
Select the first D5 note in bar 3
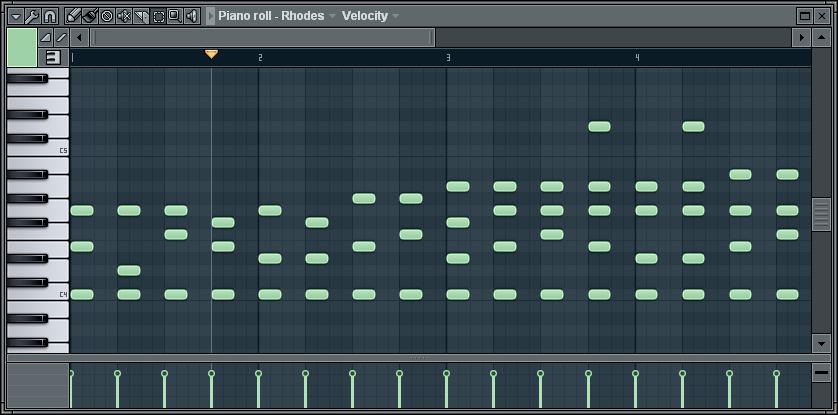point(599,127)
